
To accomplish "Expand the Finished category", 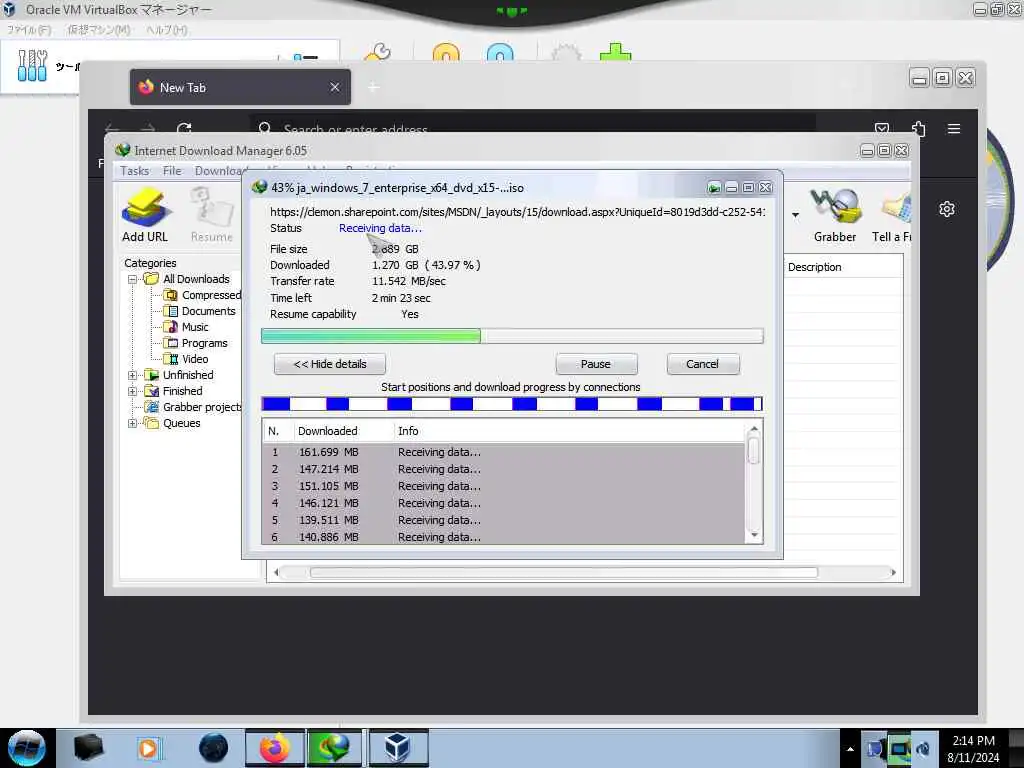I will point(133,391).
